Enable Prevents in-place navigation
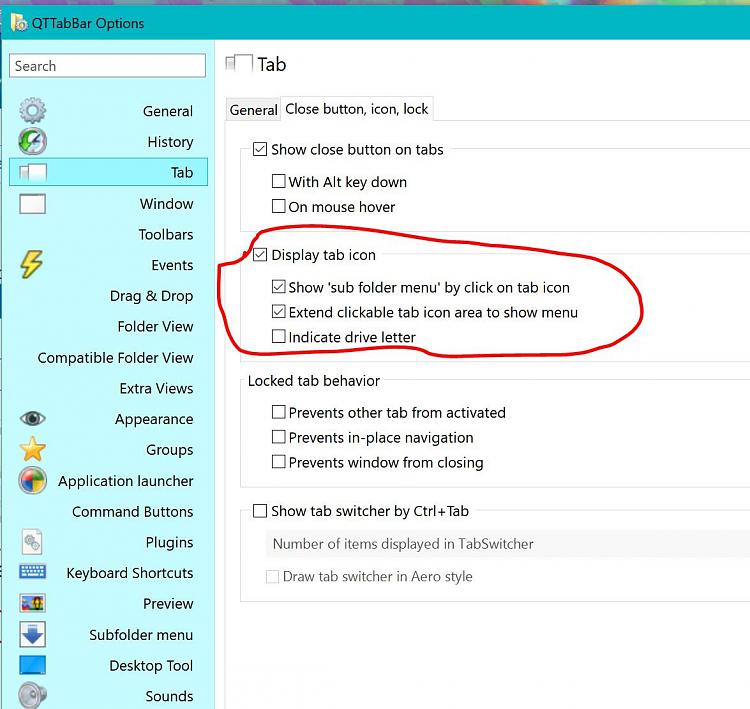Image resolution: width=750 pixels, height=709 pixels. (x=278, y=437)
